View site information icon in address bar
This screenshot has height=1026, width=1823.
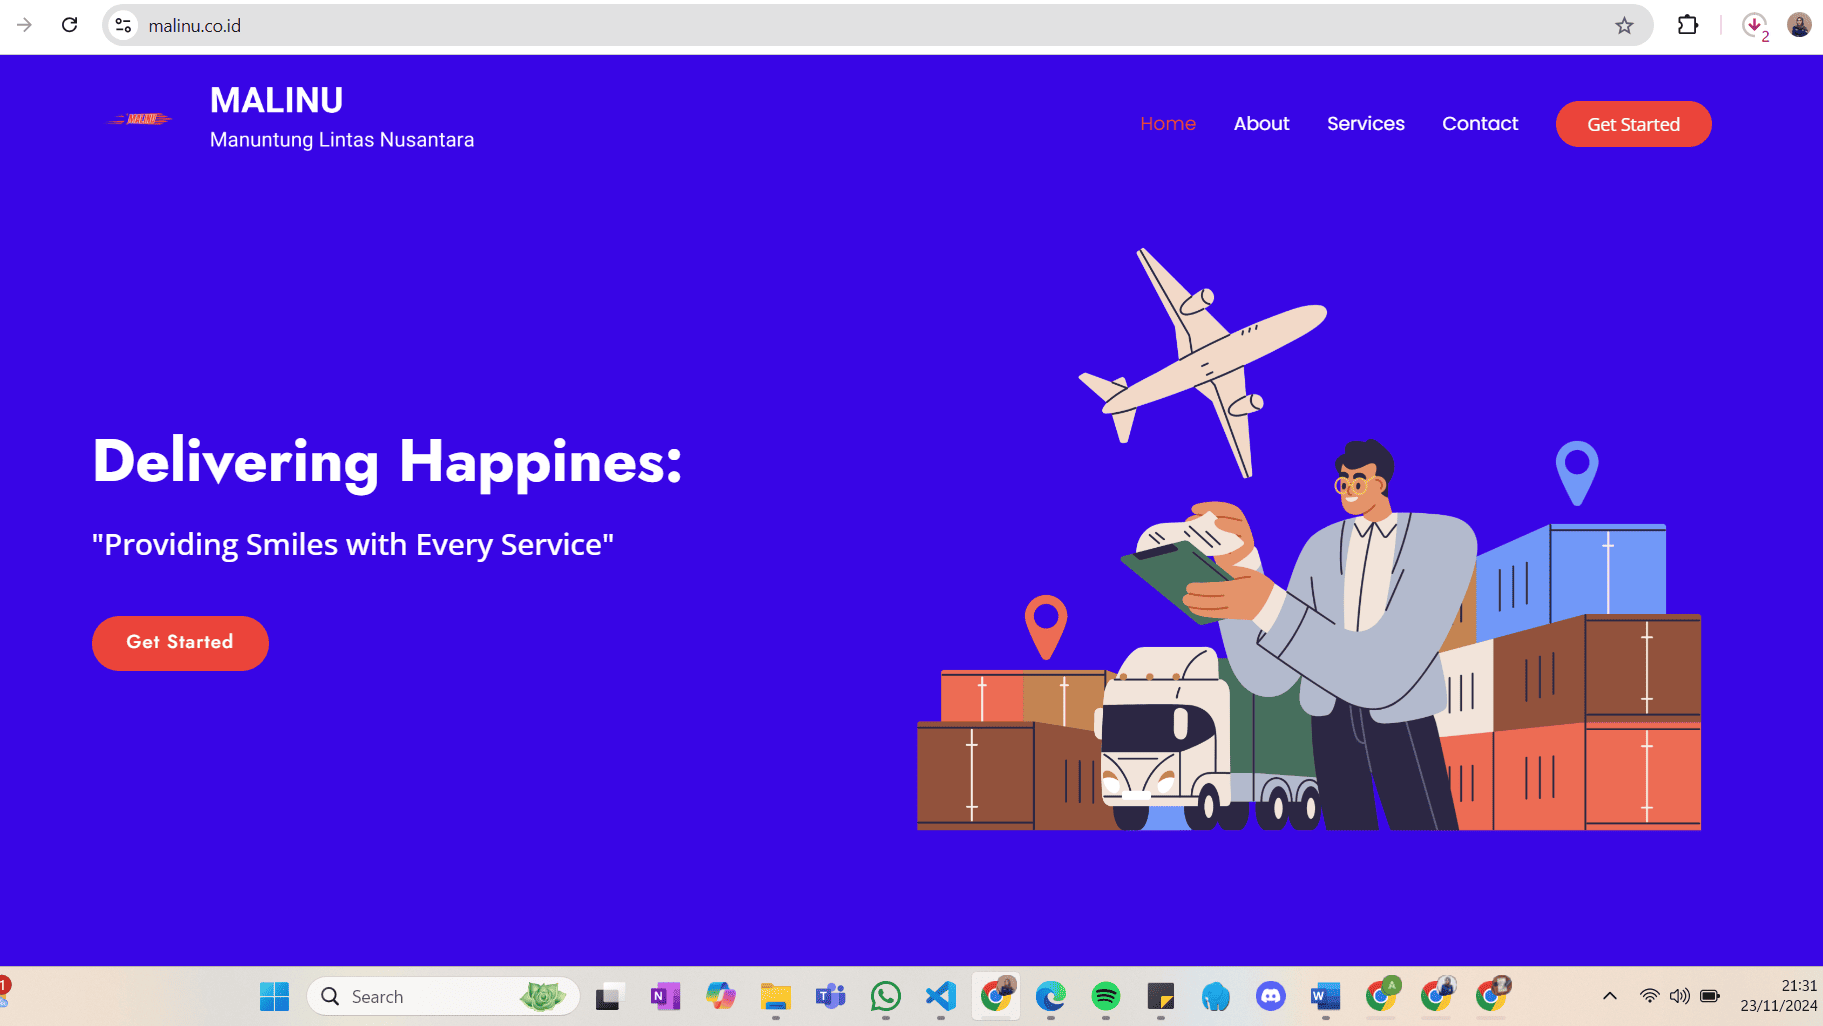tap(123, 25)
